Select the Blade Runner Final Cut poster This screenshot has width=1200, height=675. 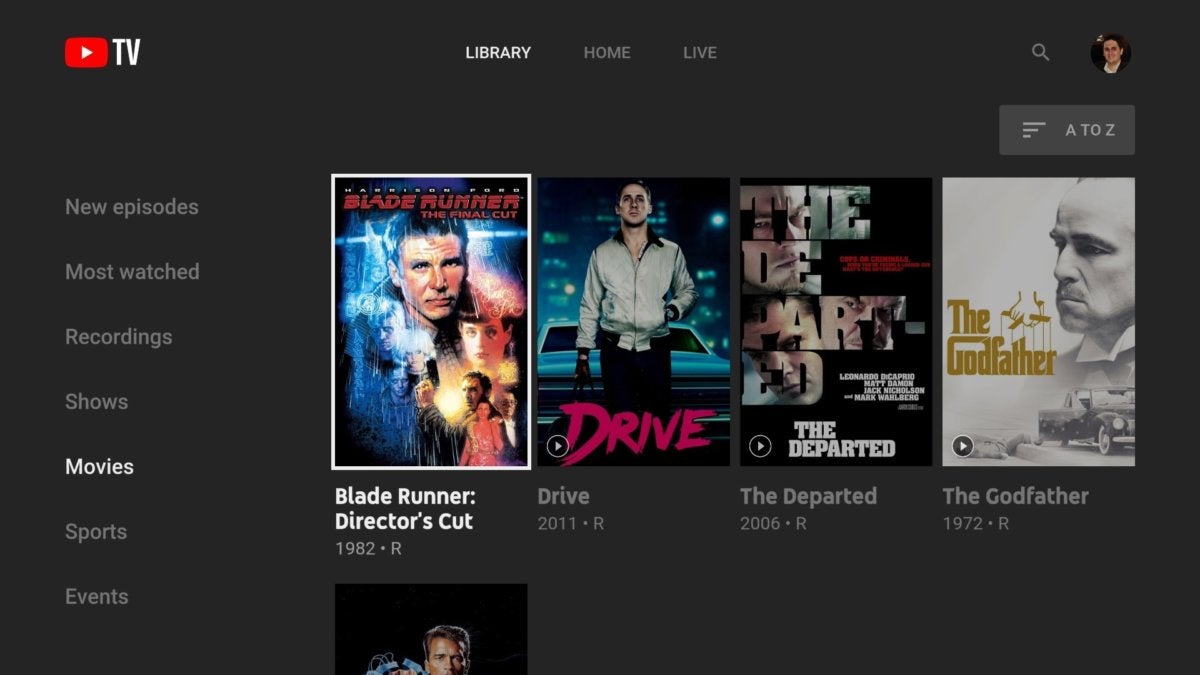[x=431, y=322]
